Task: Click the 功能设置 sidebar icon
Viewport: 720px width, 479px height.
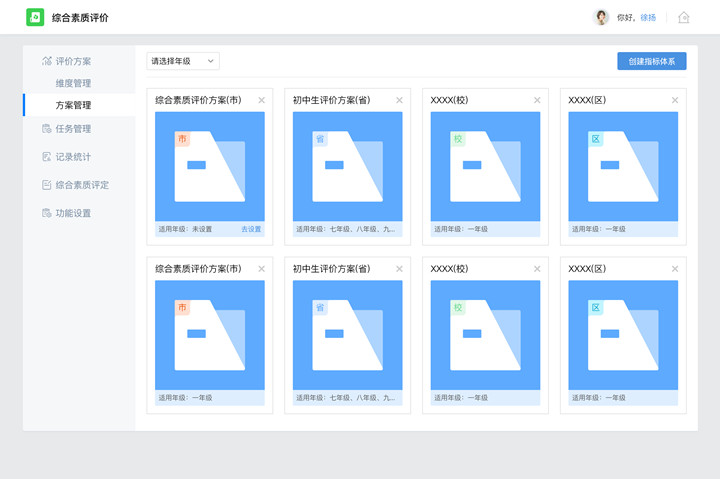Action: coord(47,213)
